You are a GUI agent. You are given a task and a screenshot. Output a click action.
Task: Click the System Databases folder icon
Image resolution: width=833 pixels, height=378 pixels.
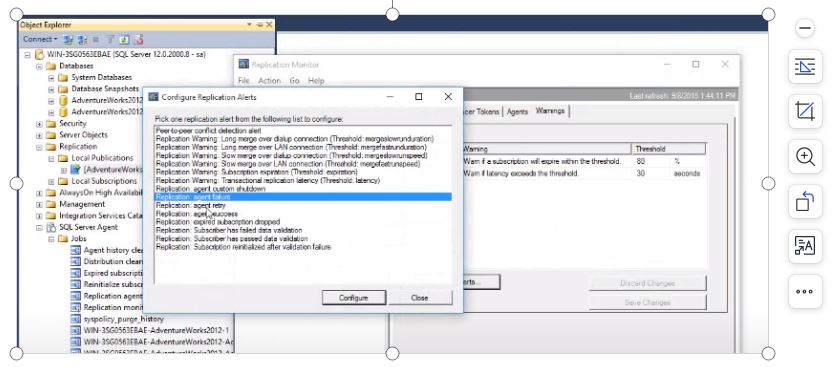[x=63, y=78]
